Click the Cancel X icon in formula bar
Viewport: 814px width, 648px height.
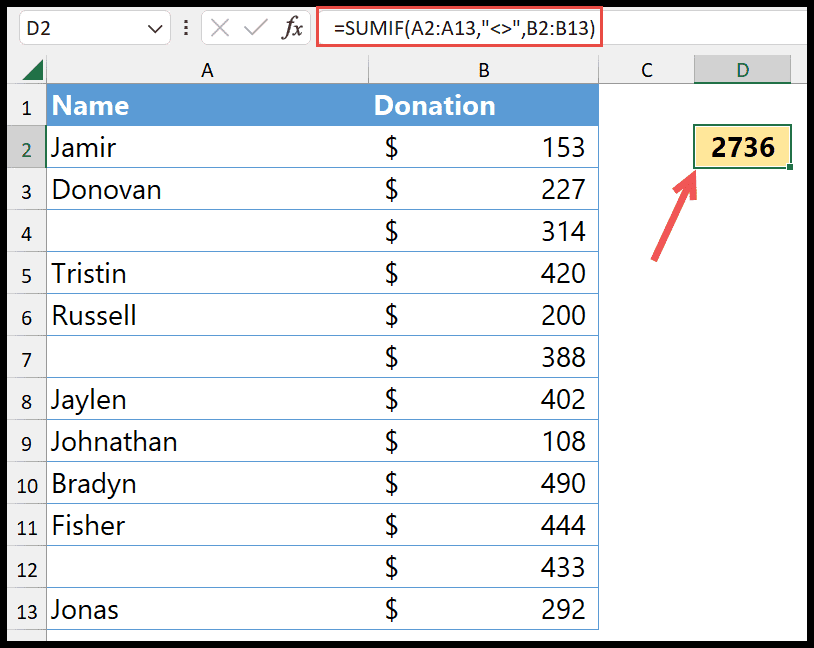(x=222, y=29)
